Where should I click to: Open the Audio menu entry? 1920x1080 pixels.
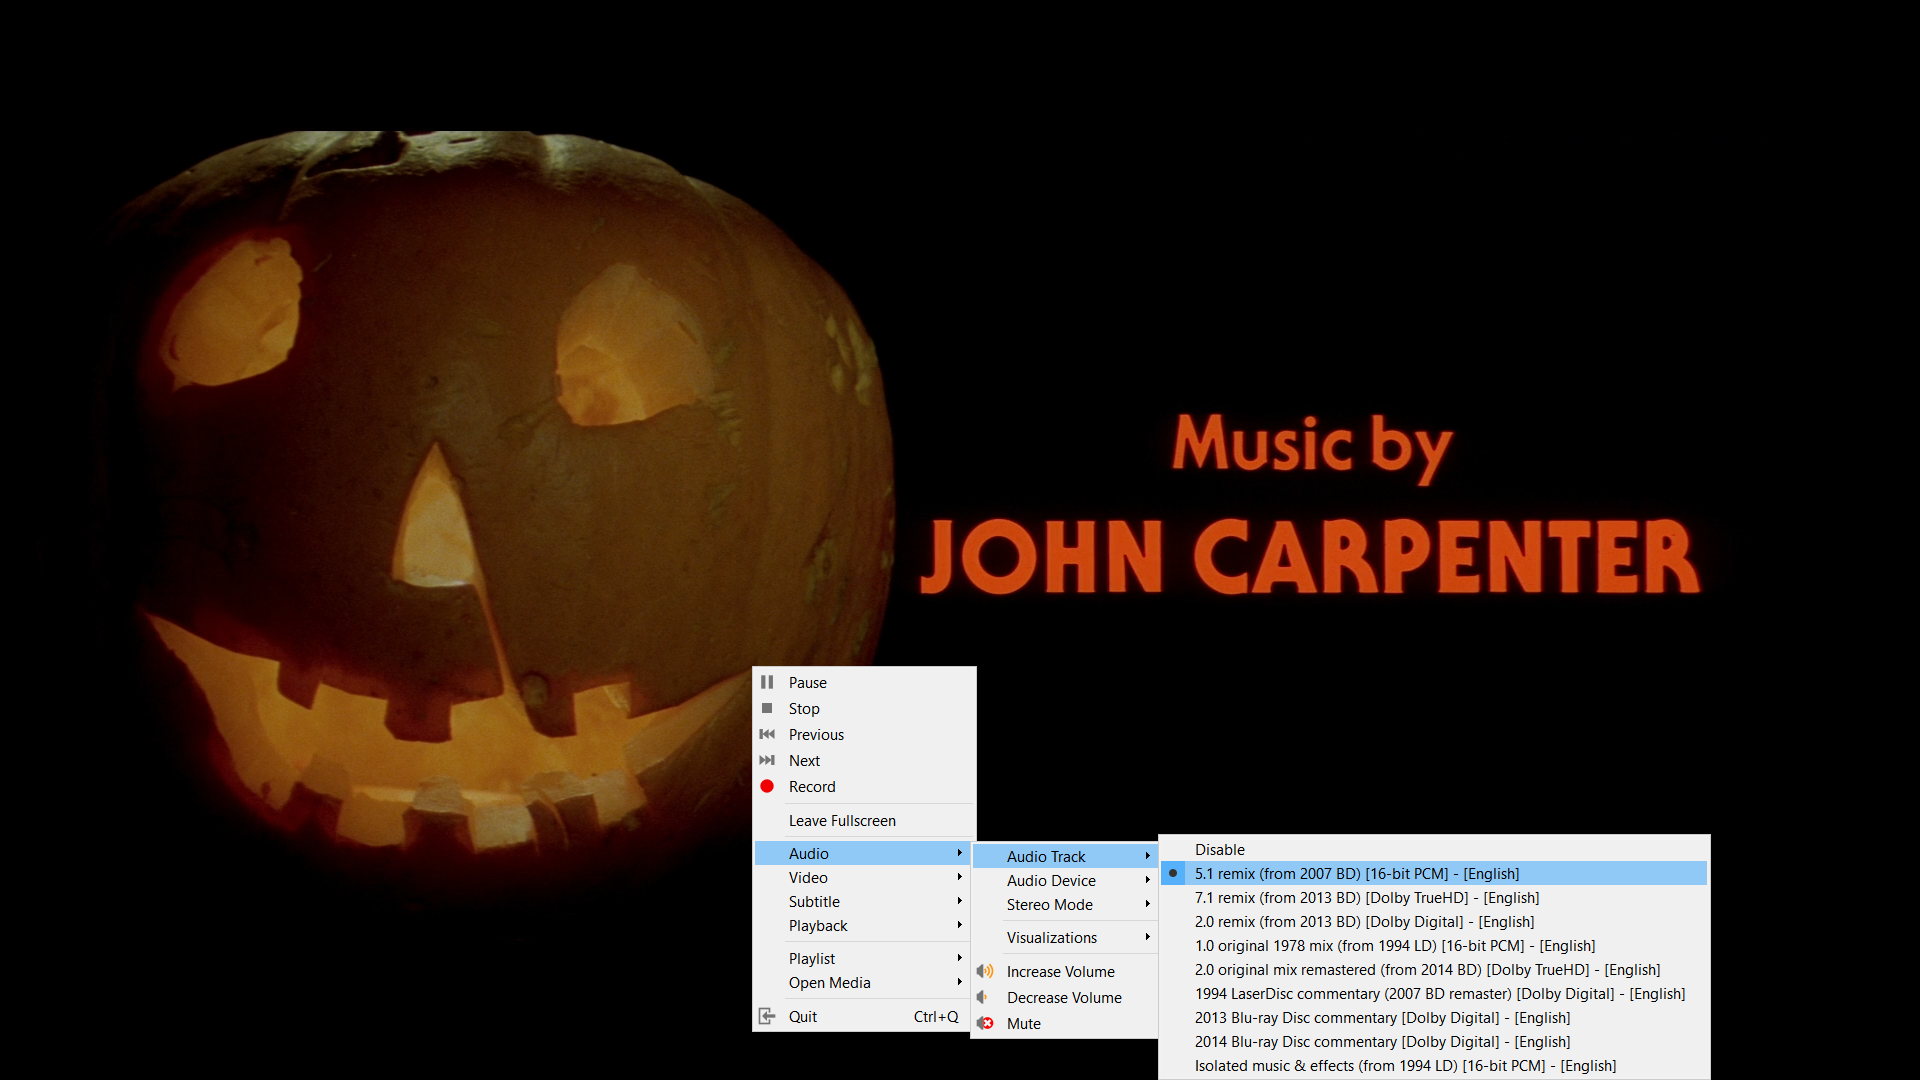click(x=864, y=853)
